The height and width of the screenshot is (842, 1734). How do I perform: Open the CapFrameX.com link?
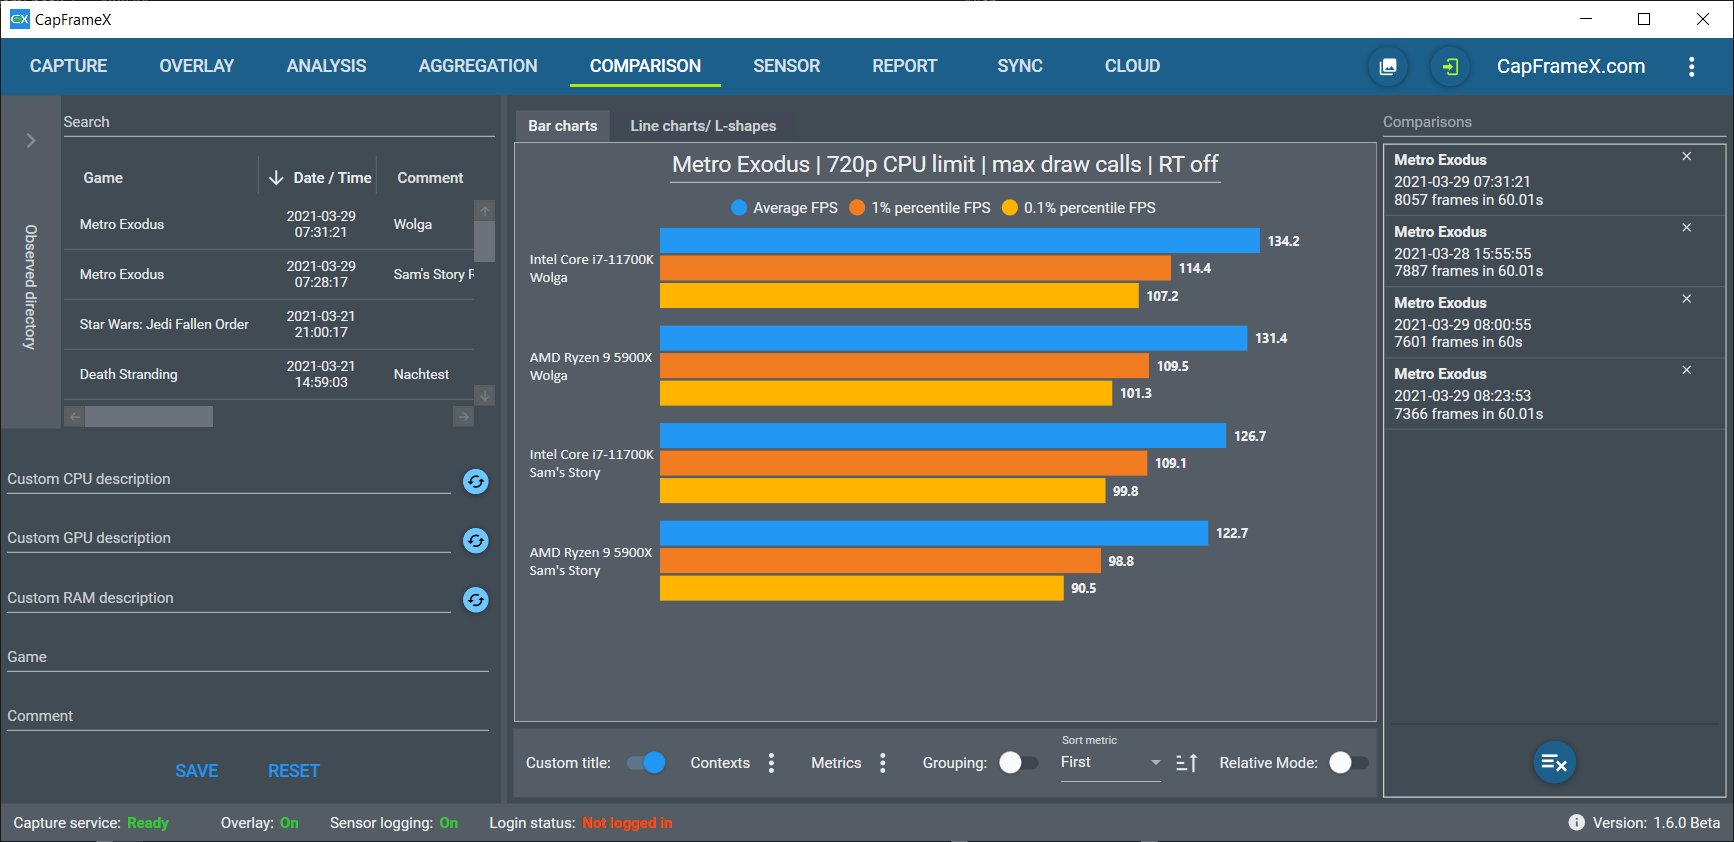[x=1570, y=67]
